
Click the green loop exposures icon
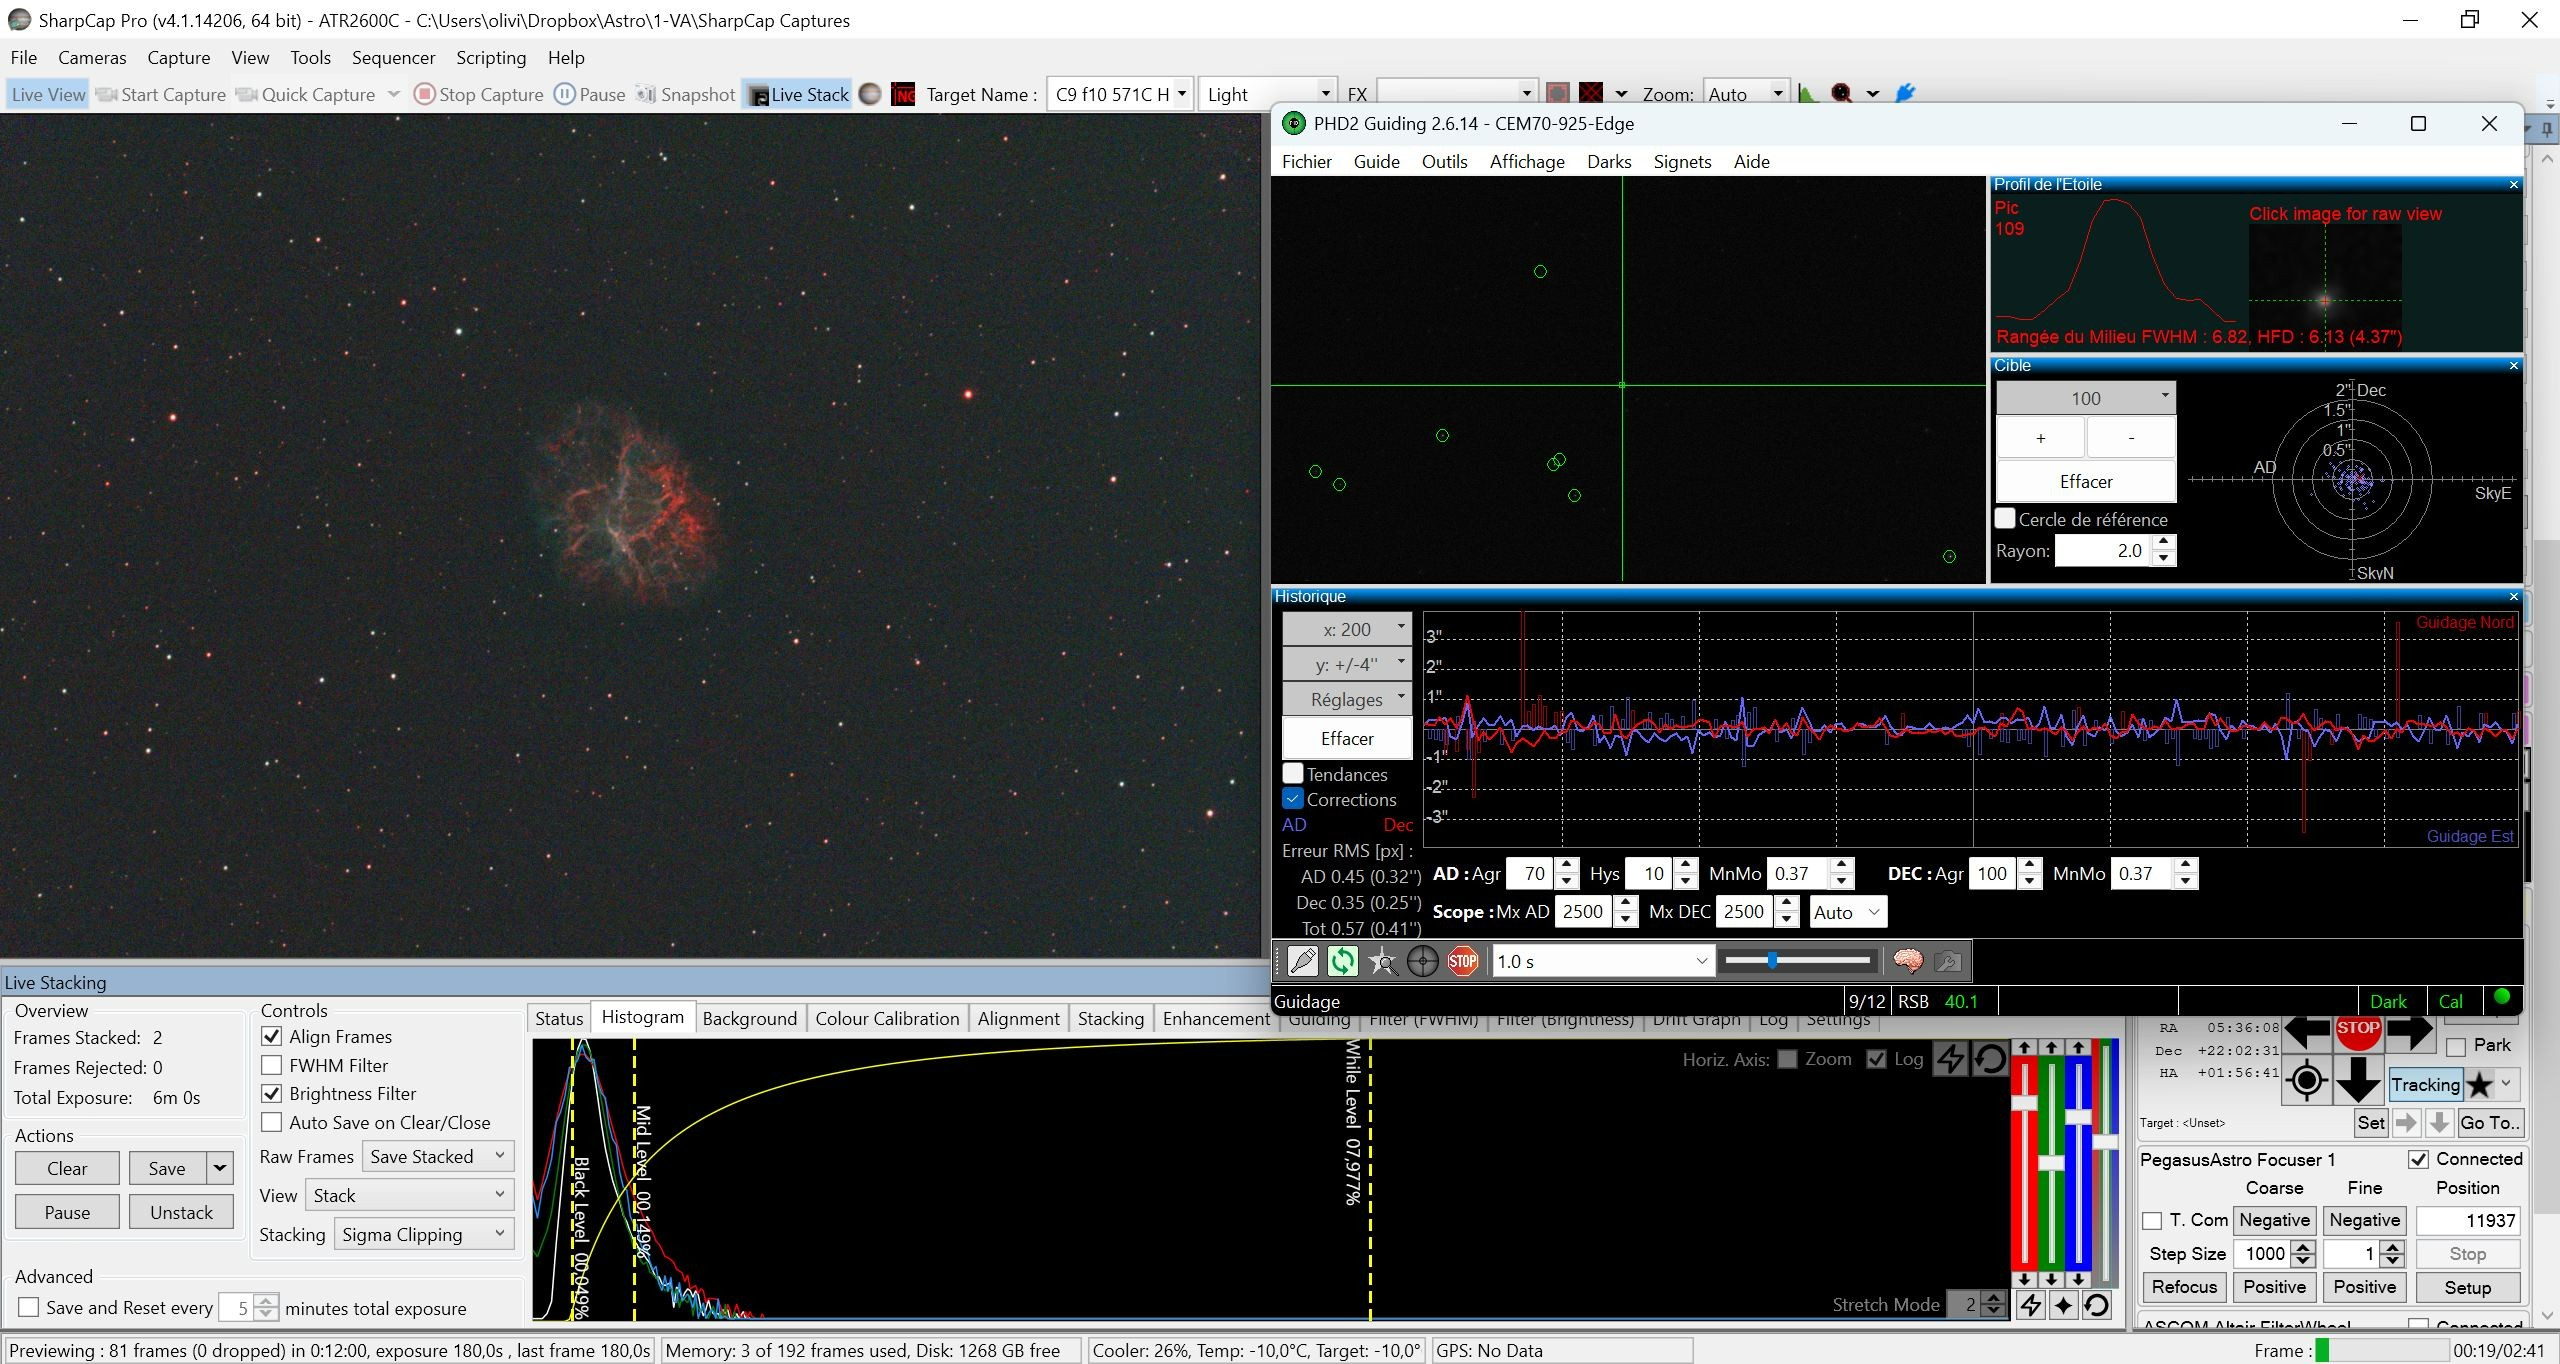[x=1342, y=962]
